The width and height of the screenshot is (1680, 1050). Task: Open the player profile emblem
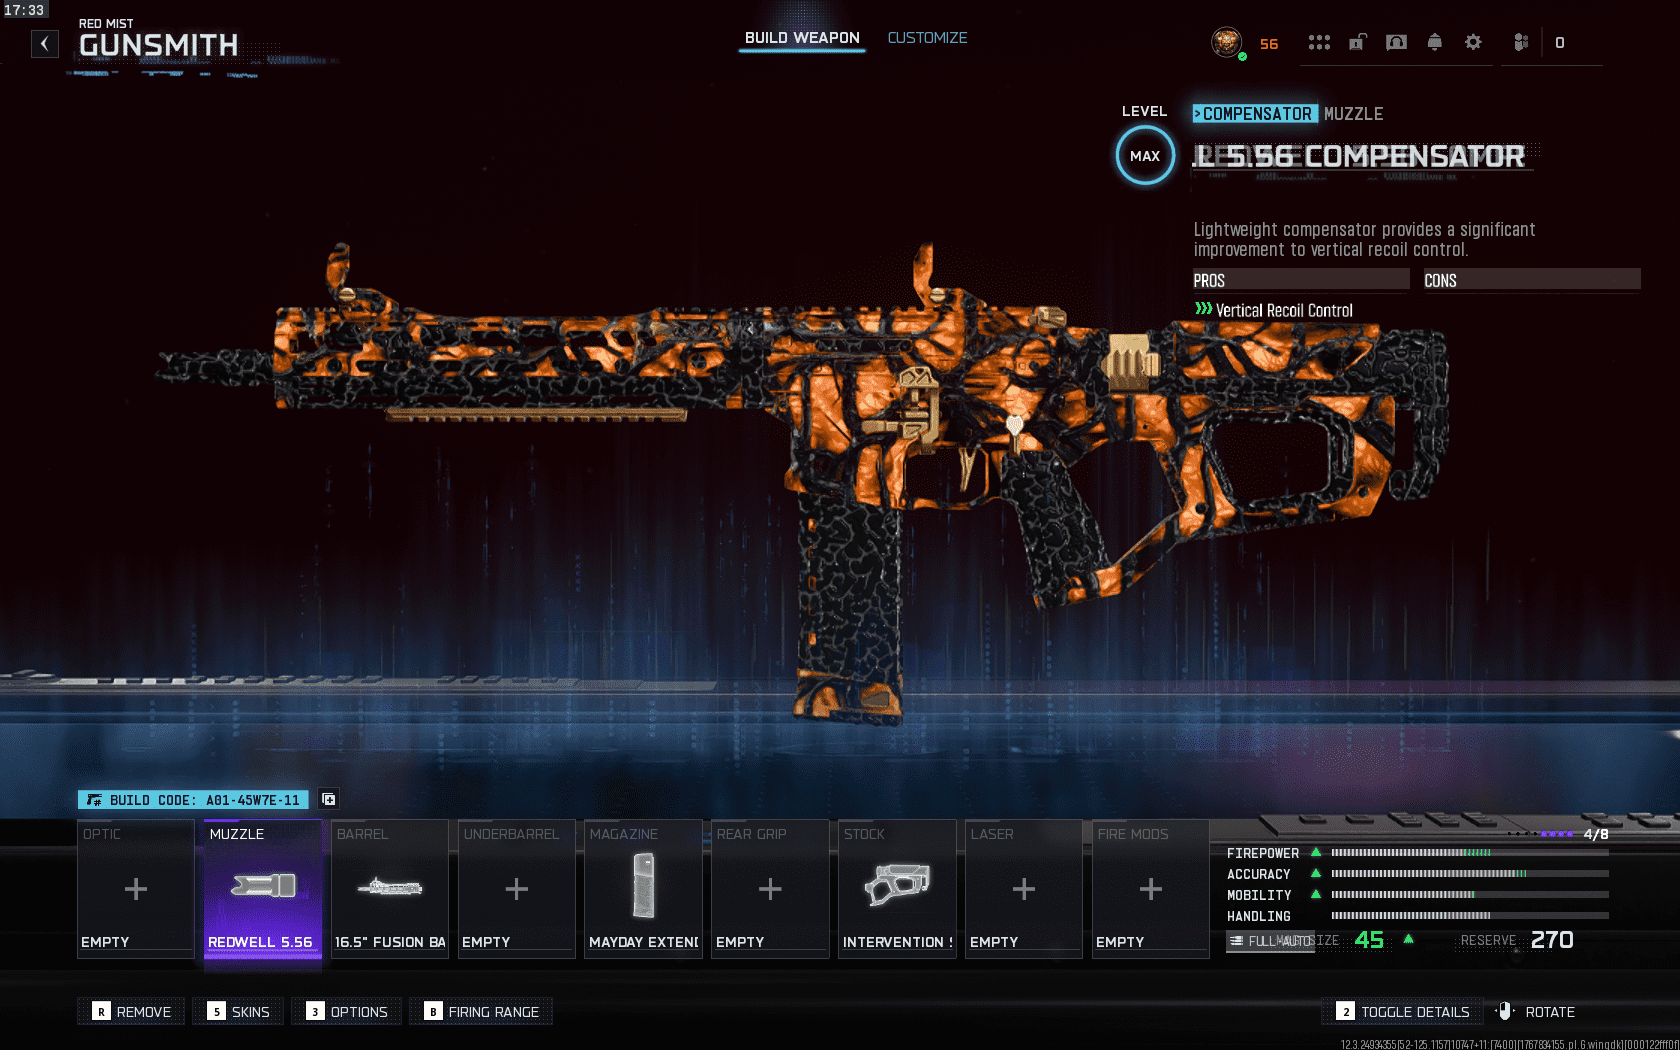pos(1226,42)
